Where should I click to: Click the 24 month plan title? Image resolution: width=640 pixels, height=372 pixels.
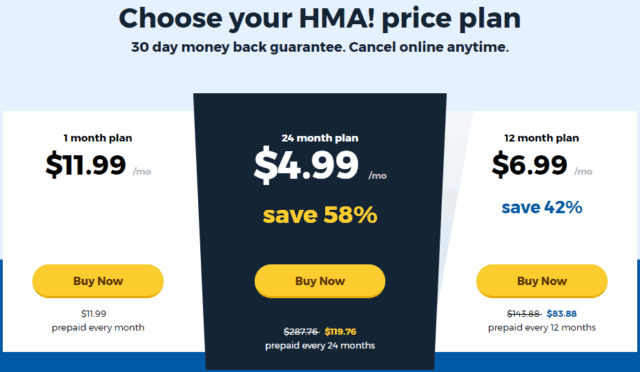[320, 138]
